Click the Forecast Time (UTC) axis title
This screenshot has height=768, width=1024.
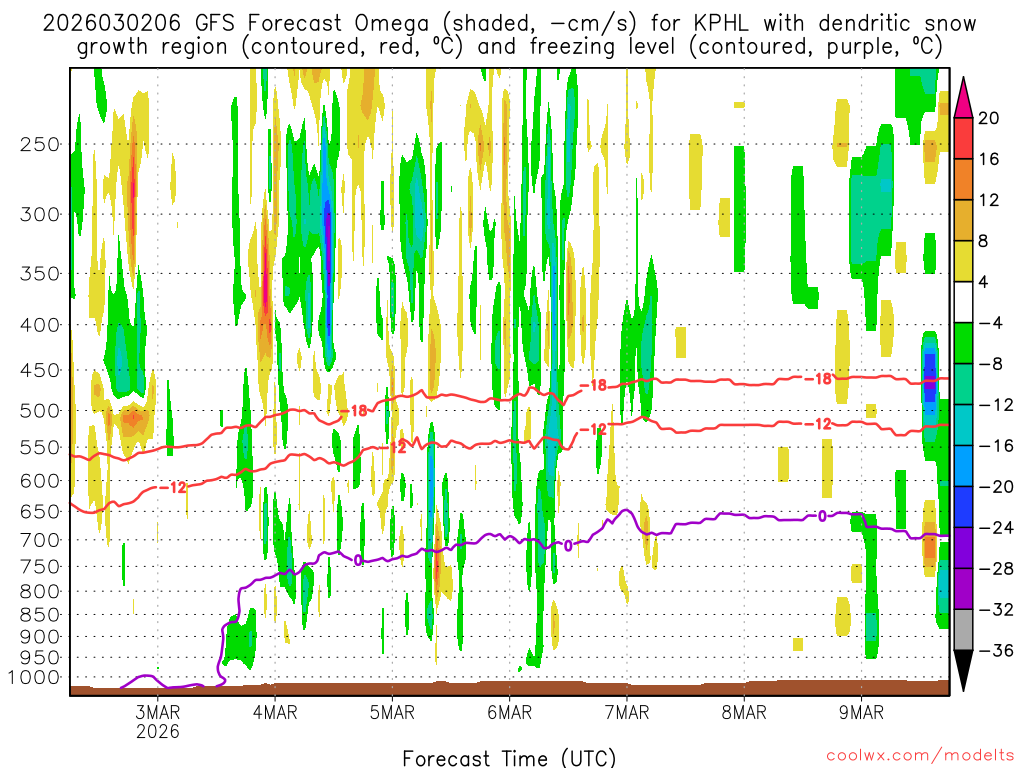point(509,757)
